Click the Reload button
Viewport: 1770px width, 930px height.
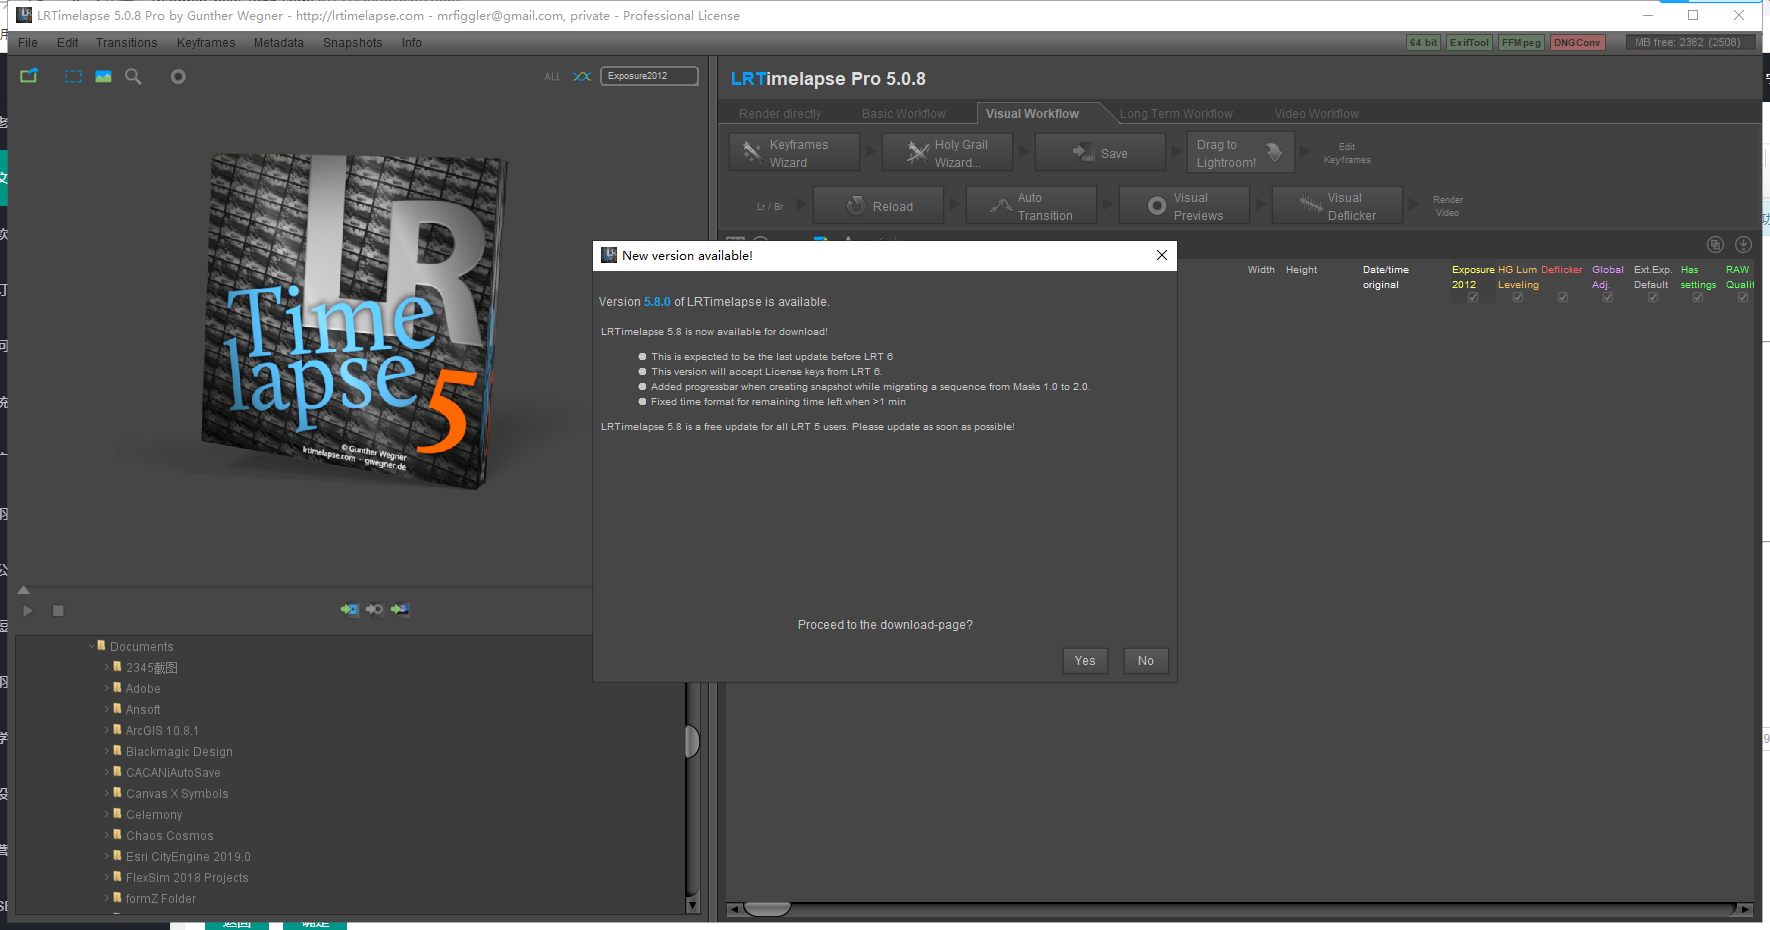click(x=879, y=206)
